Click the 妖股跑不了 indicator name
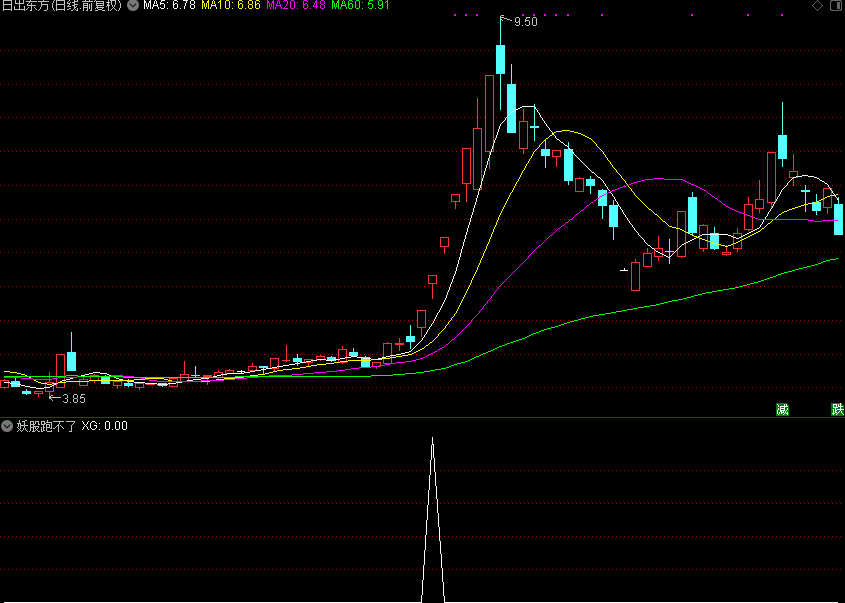This screenshot has height=603, width=845. coord(46,426)
